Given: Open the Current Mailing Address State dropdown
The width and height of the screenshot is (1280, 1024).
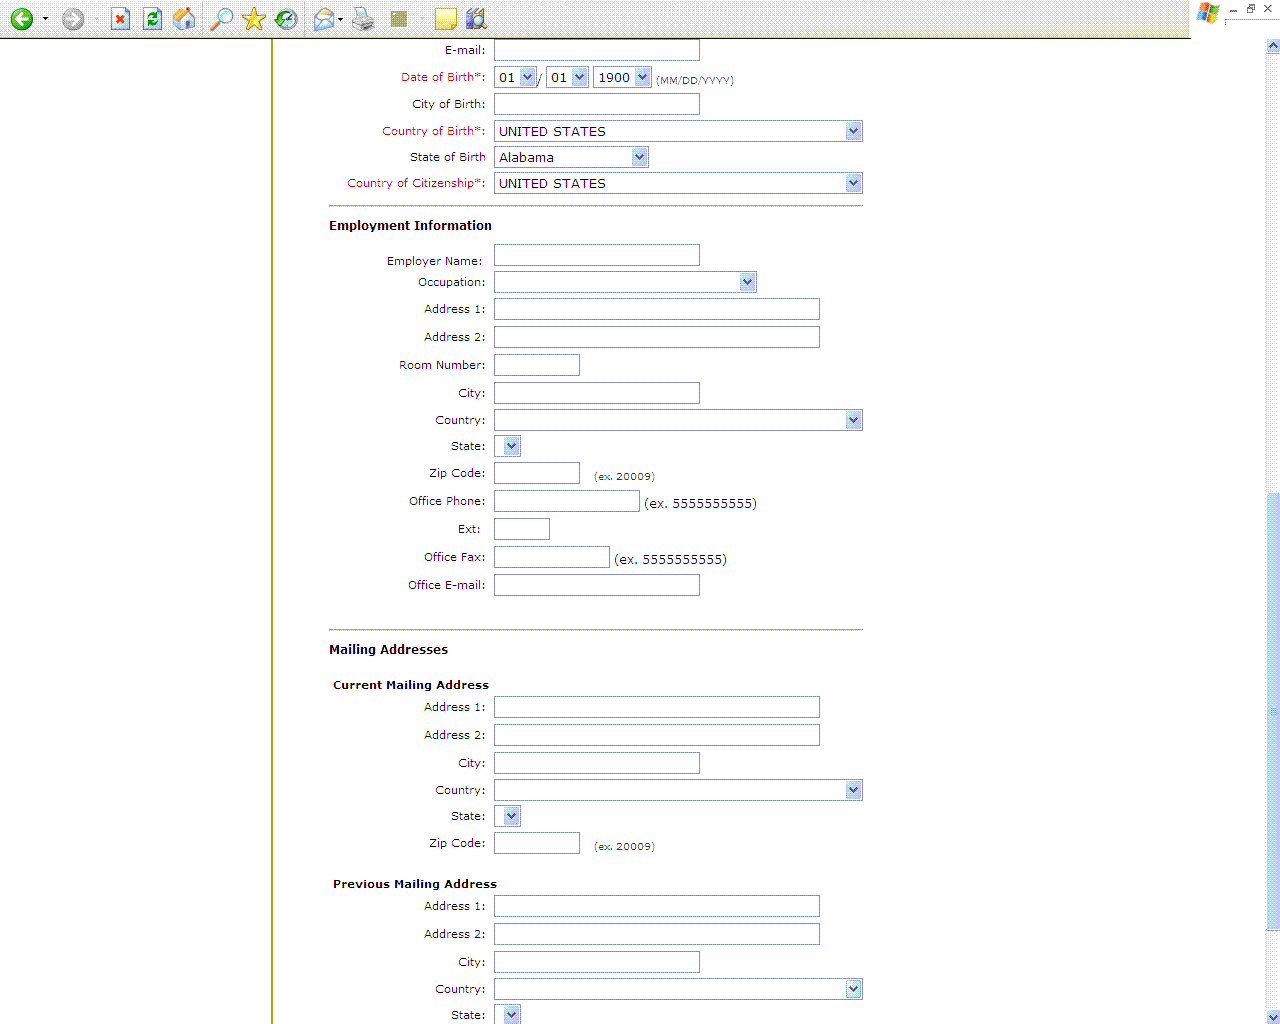Looking at the screenshot, I should click(512, 816).
